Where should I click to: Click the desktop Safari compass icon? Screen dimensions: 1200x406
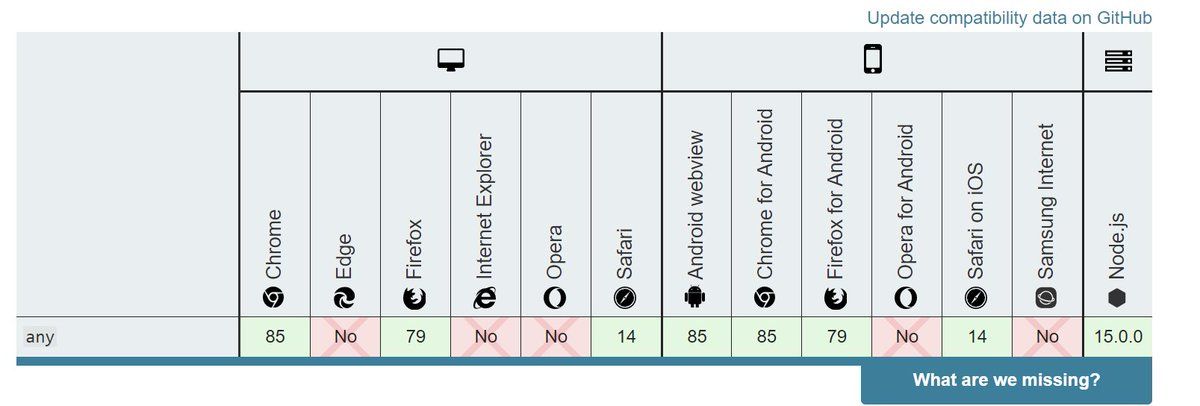click(x=625, y=297)
